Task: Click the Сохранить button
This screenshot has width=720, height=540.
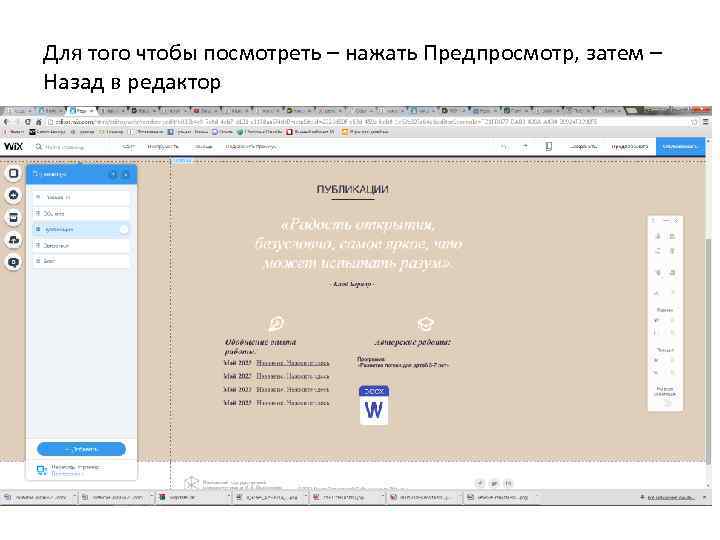Action: click(584, 146)
